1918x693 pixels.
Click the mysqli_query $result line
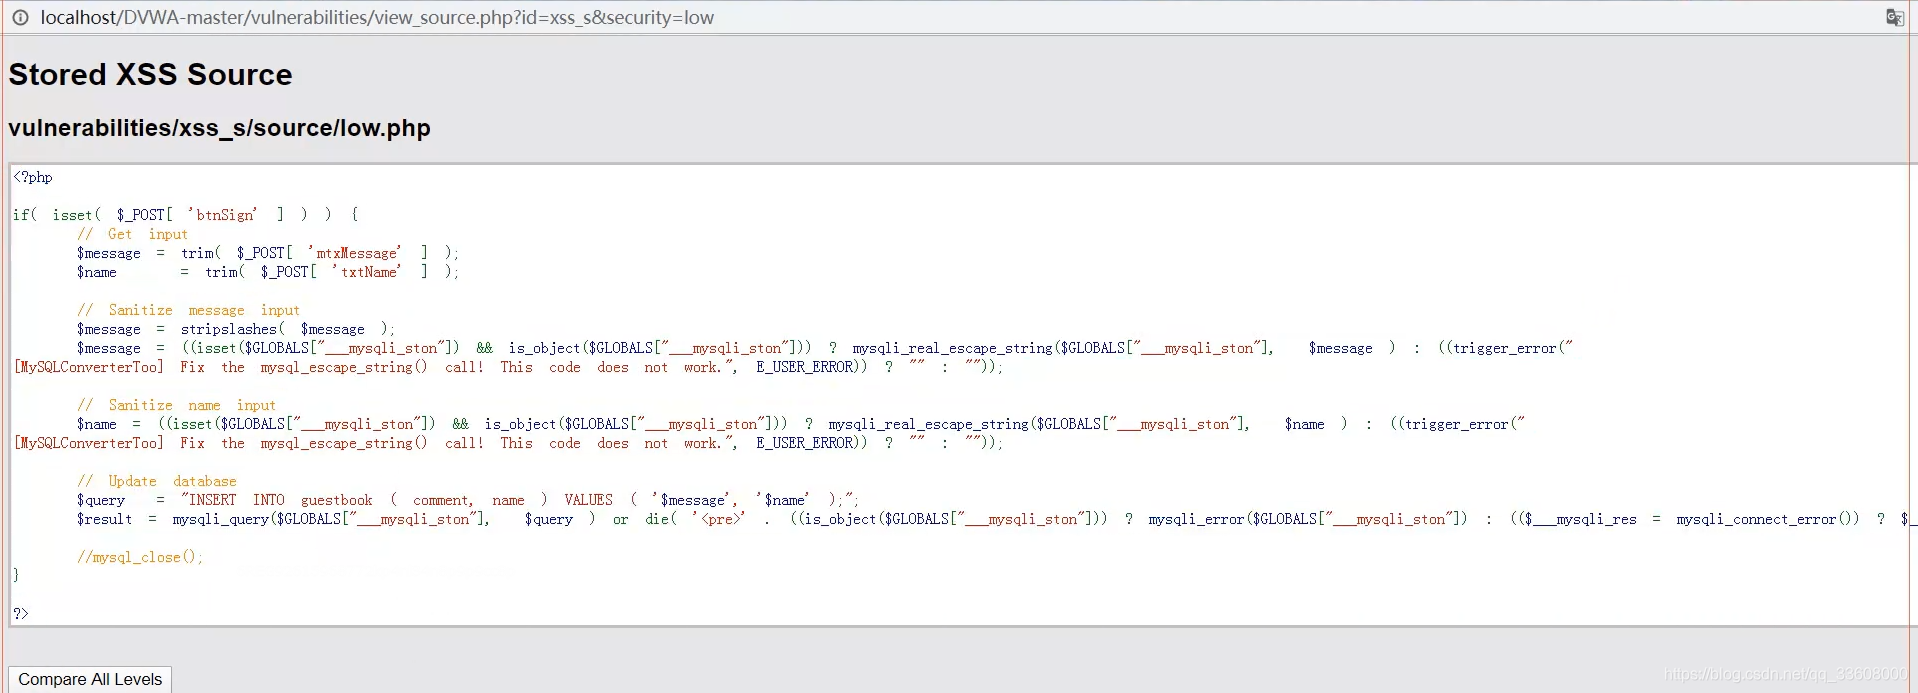pyautogui.click(x=995, y=519)
